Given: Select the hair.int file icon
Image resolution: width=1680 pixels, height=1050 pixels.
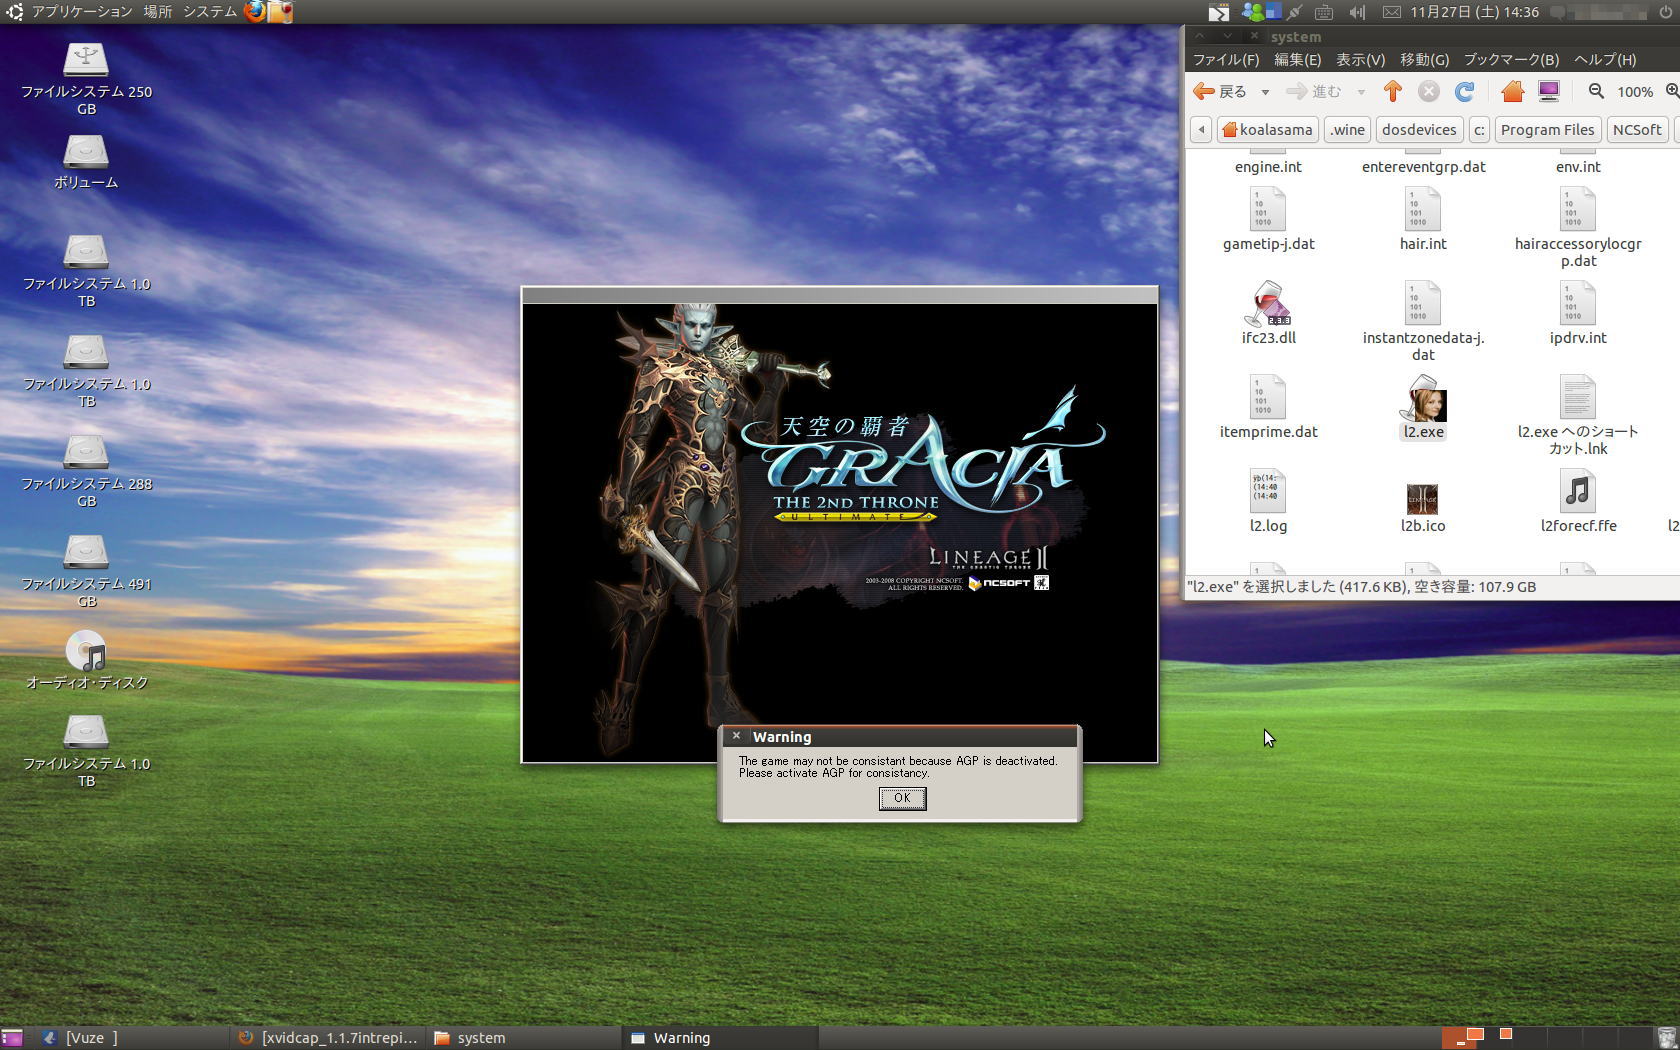Looking at the screenshot, I should (x=1423, y=210).
